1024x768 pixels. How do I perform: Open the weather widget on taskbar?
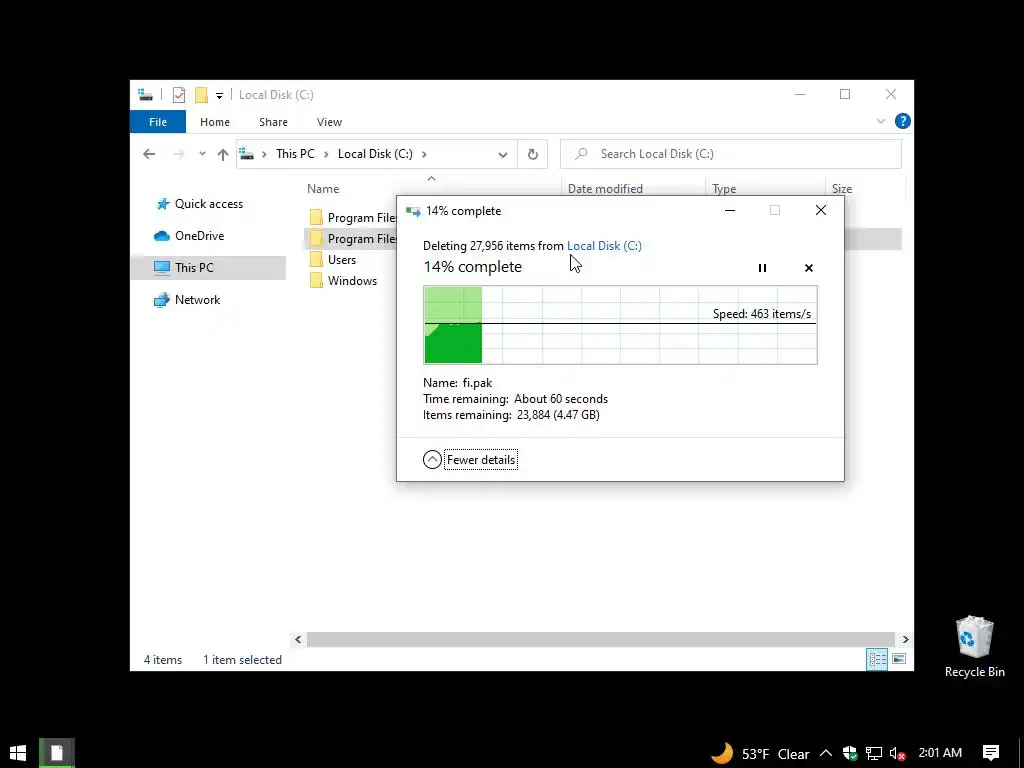(x=760, y=754)
